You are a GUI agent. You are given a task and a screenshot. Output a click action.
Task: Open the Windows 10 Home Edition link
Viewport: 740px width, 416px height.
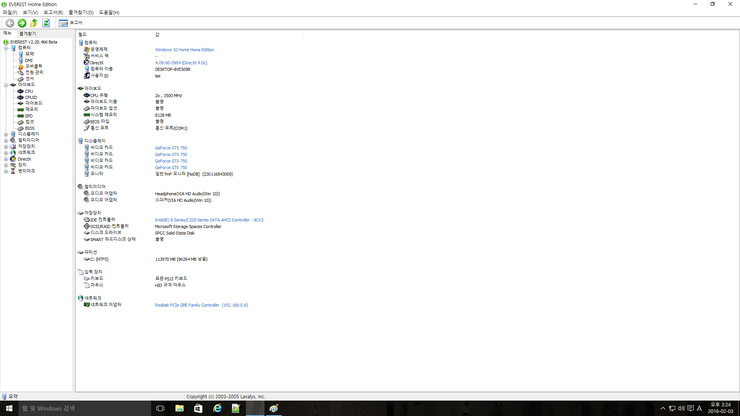click(185, 50)
